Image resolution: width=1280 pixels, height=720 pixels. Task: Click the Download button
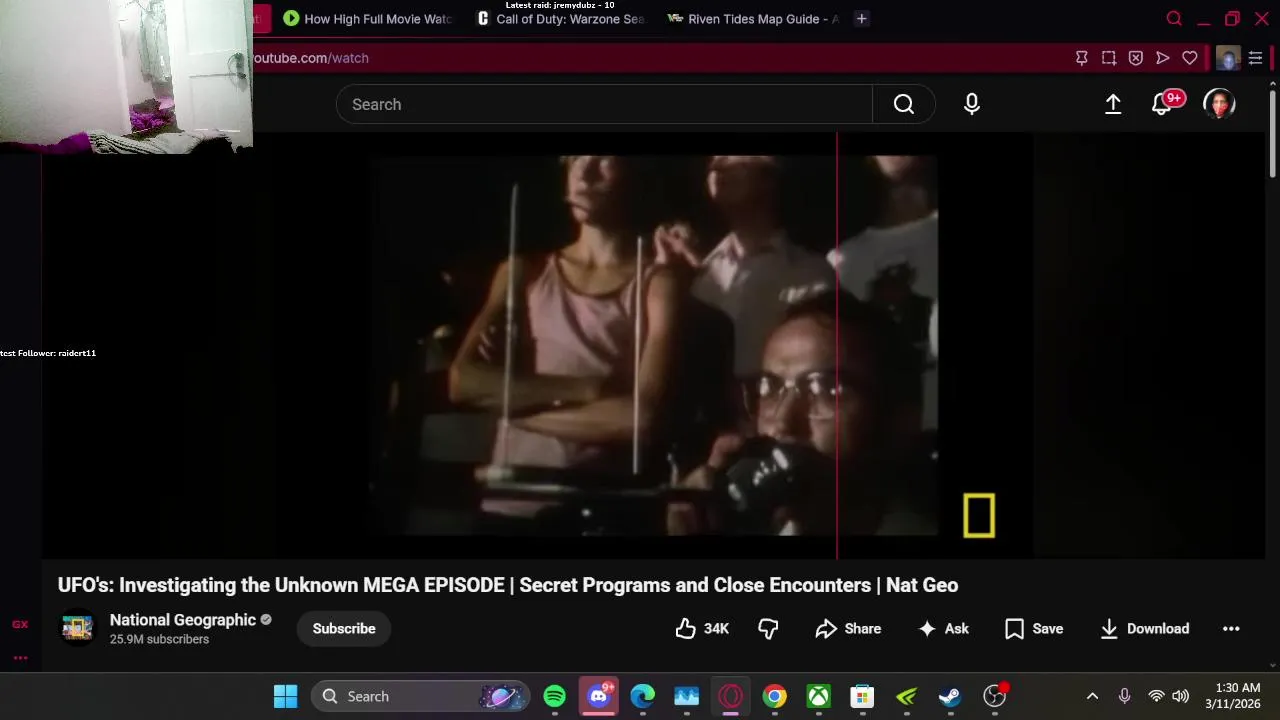[1145, 628]
